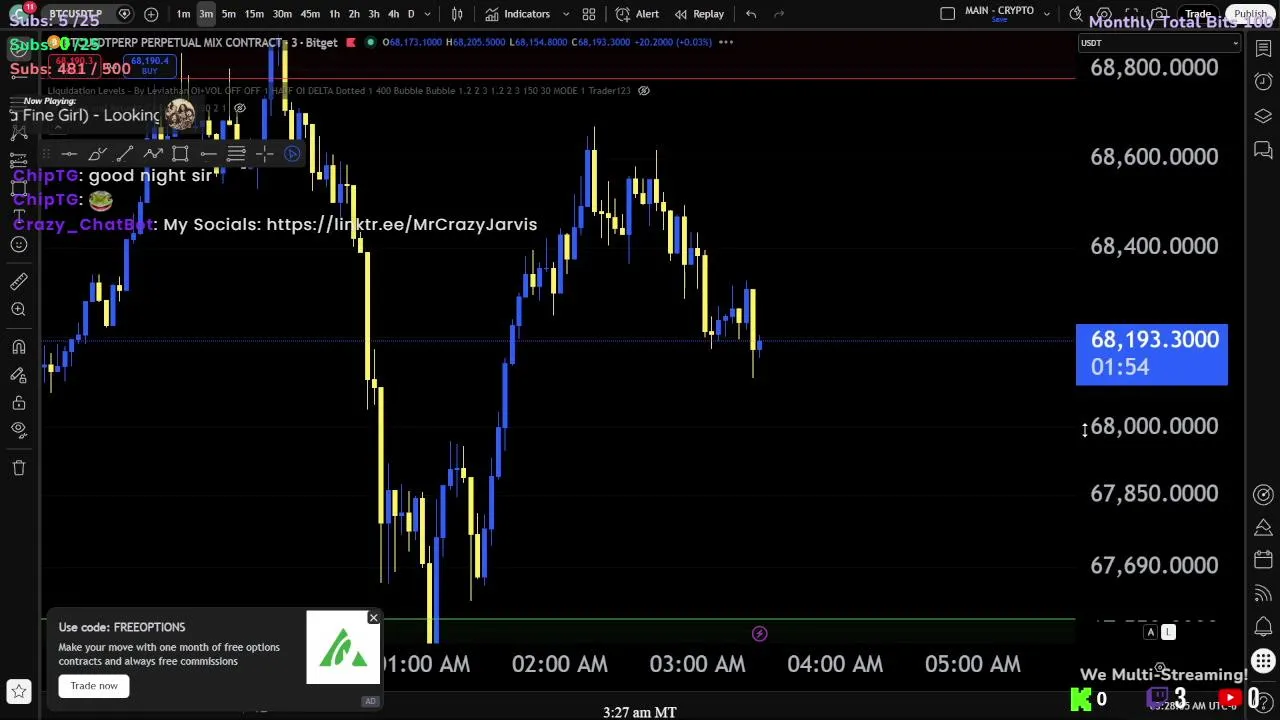Screen dimensions: 1280x720
Task: Select the 45m timeframe
Action: click(x=310, y=14)
